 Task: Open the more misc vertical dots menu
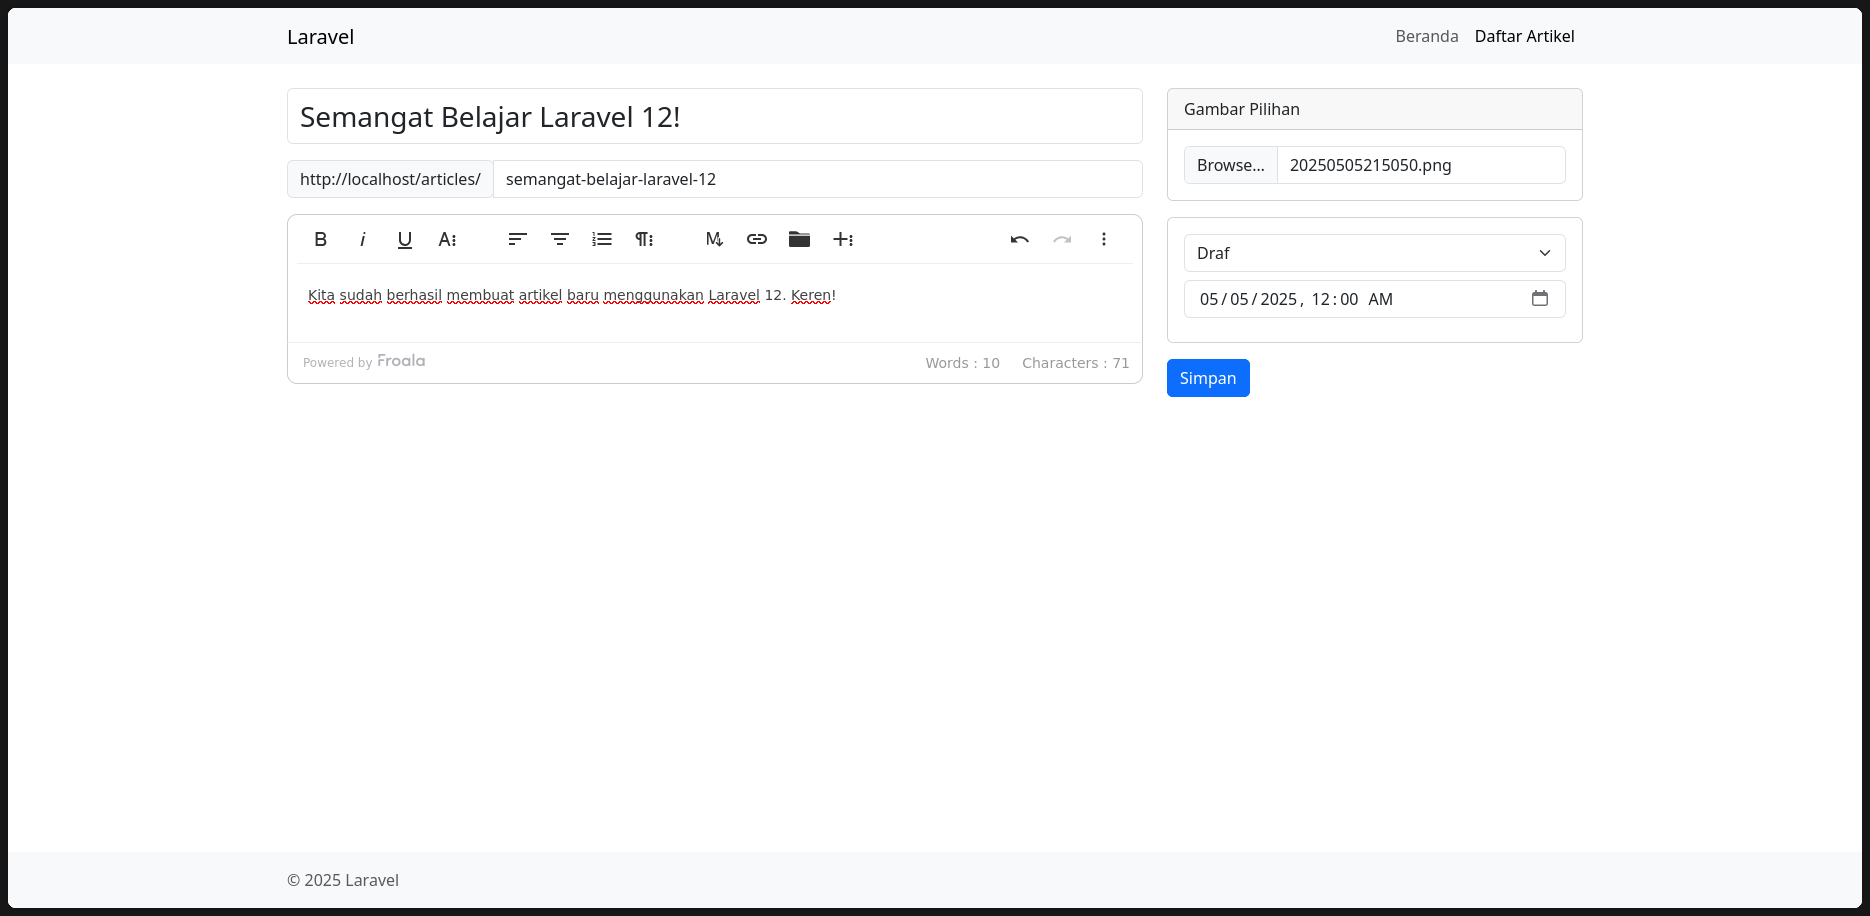[1104, 239]
